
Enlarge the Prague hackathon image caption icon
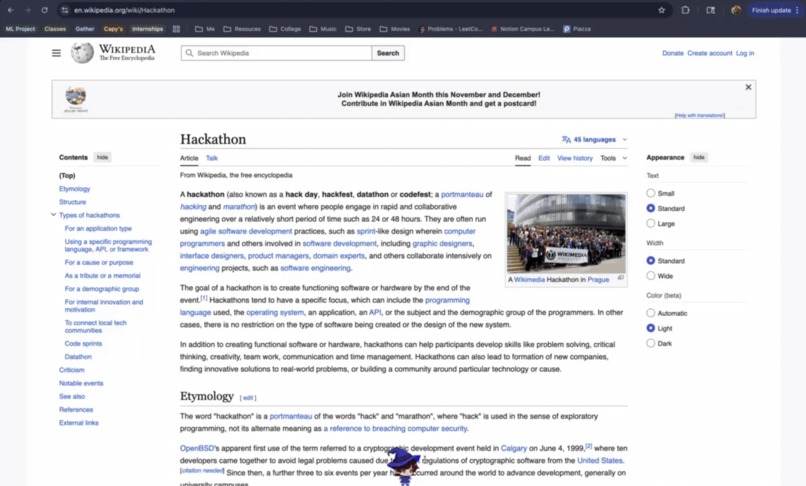pyautogui.click(x=620, y=278)
